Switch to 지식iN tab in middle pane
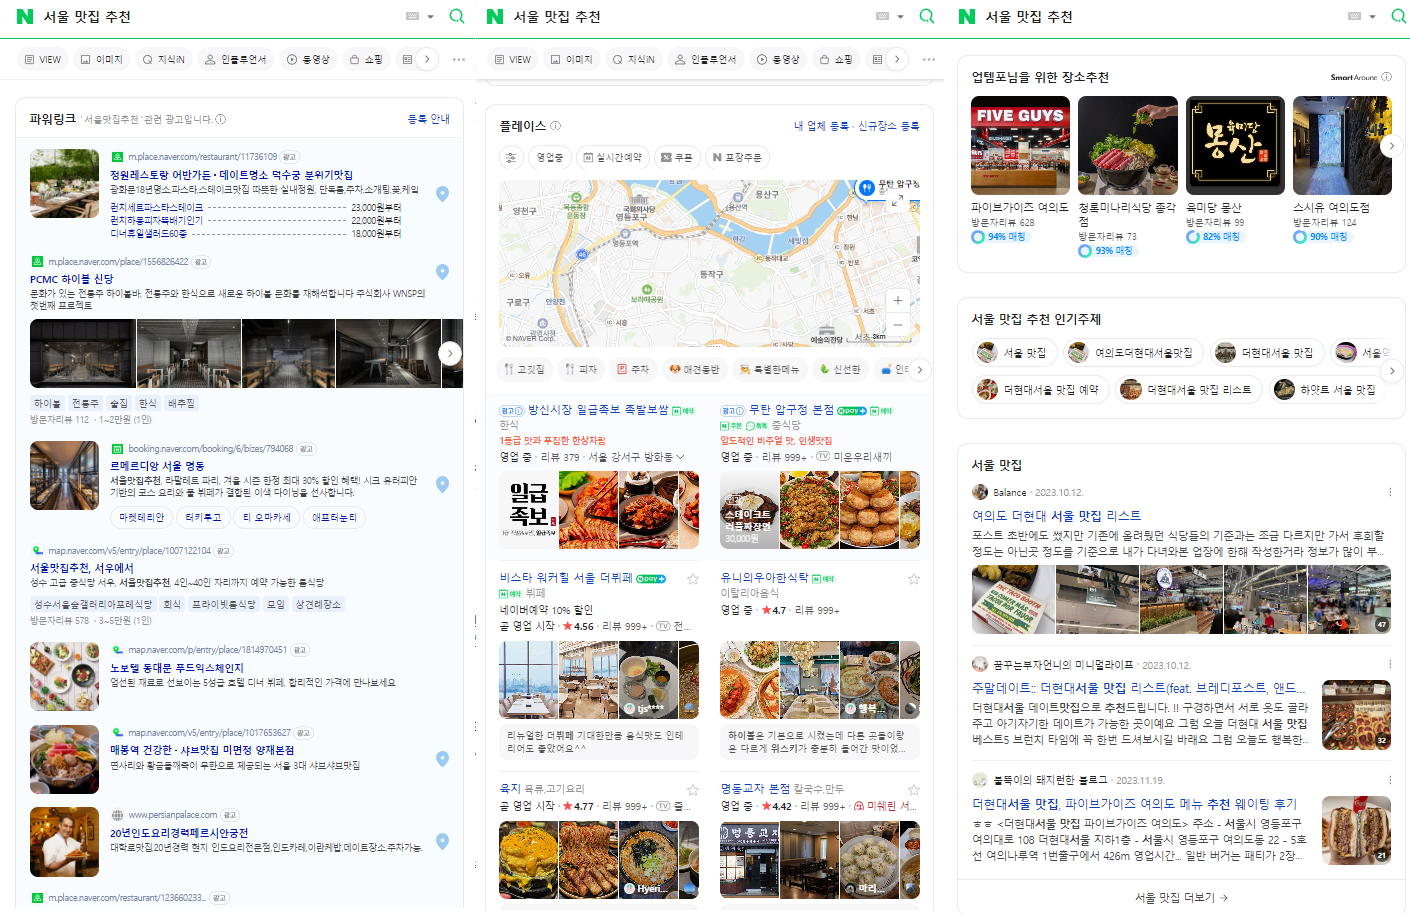 pyautogui.click(x=634, y=59)
